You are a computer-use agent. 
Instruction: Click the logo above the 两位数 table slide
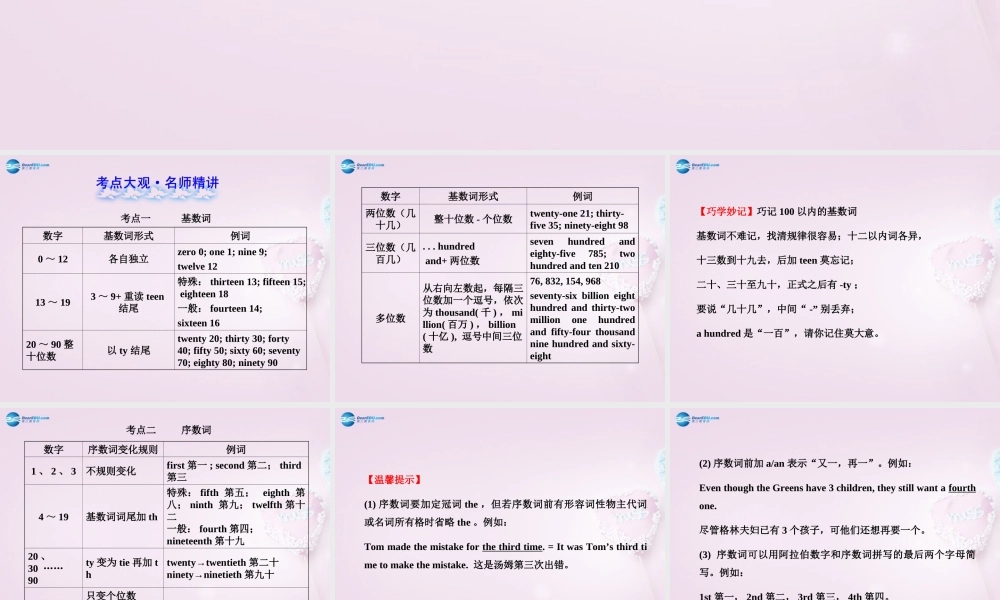tap(362, 166)
